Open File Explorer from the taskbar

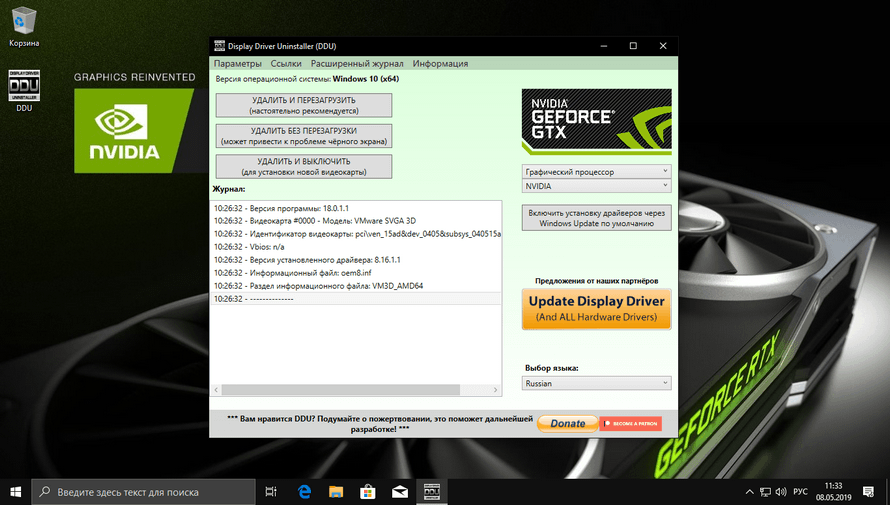click(x=336, y=492)
